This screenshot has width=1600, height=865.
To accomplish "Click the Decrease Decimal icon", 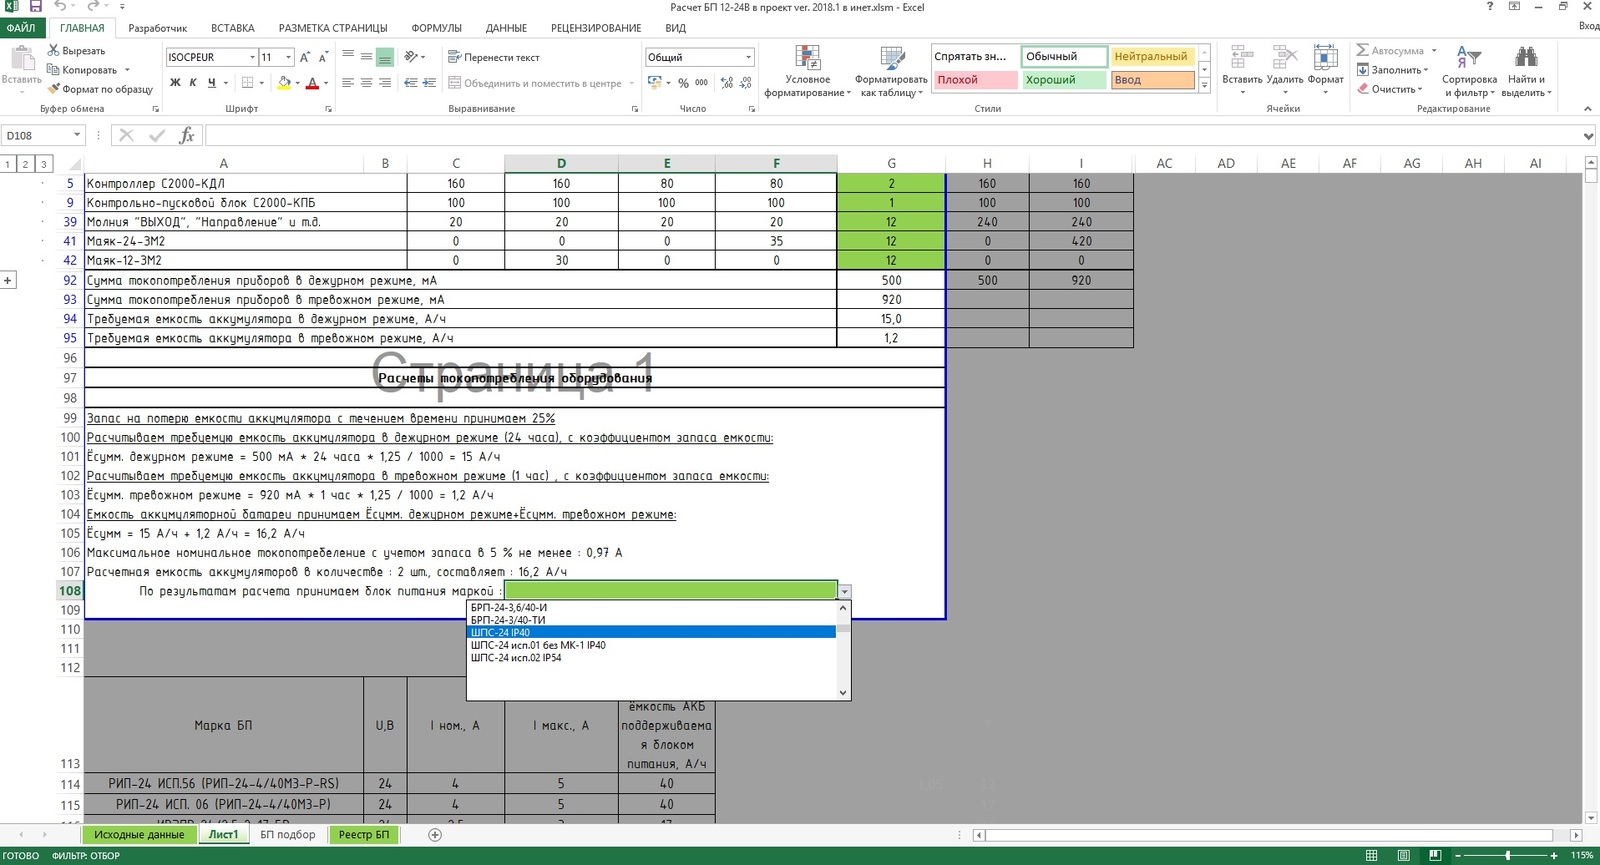I will (x=746, y=83).
